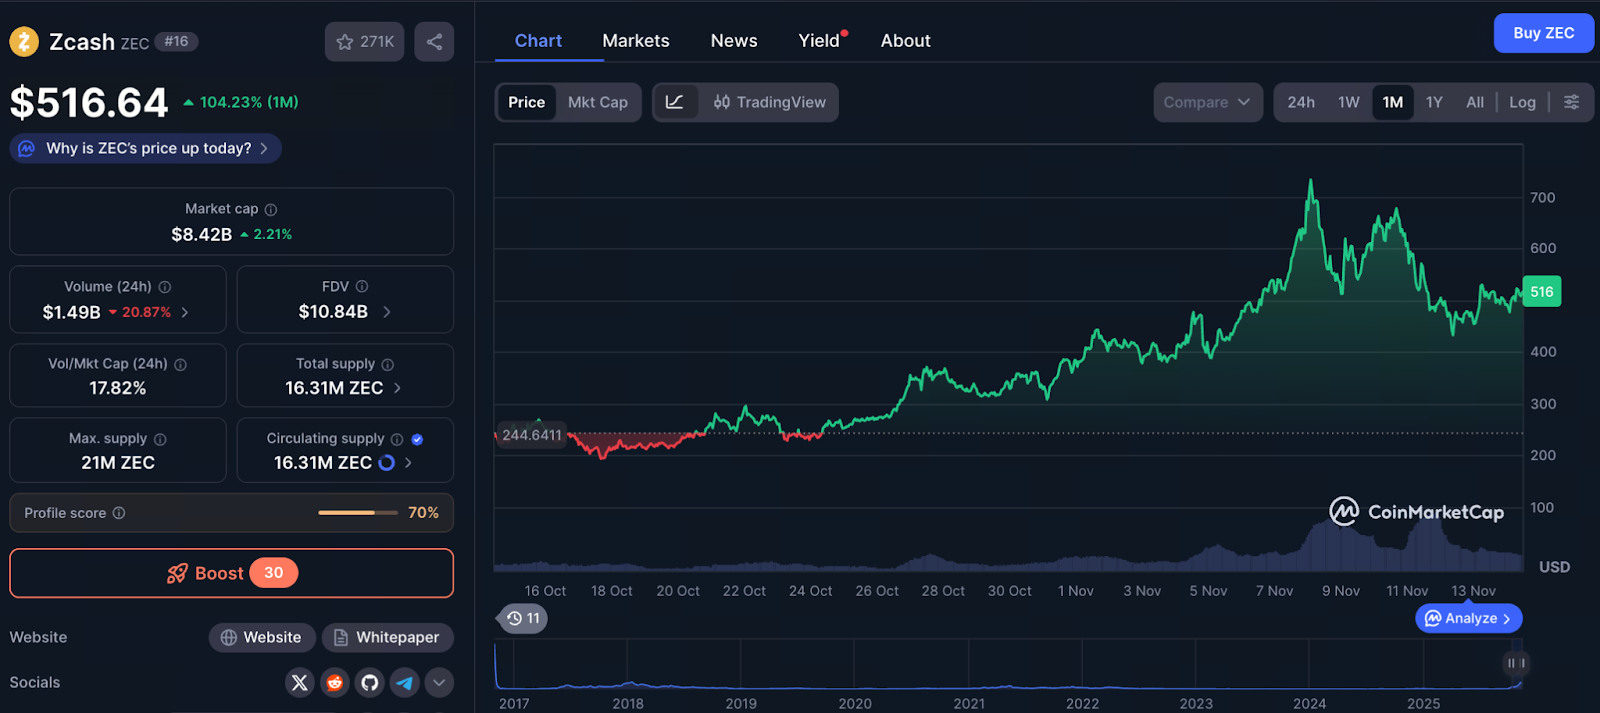The height and width of the screenshot is (713, 1600).
Task: Open the Compare dropdown
Action: click(1207, 102)
